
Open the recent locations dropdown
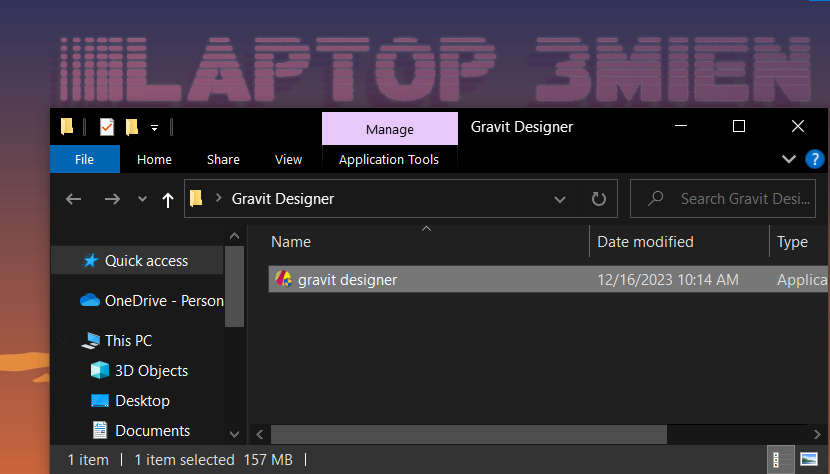(x=142, y=199)
